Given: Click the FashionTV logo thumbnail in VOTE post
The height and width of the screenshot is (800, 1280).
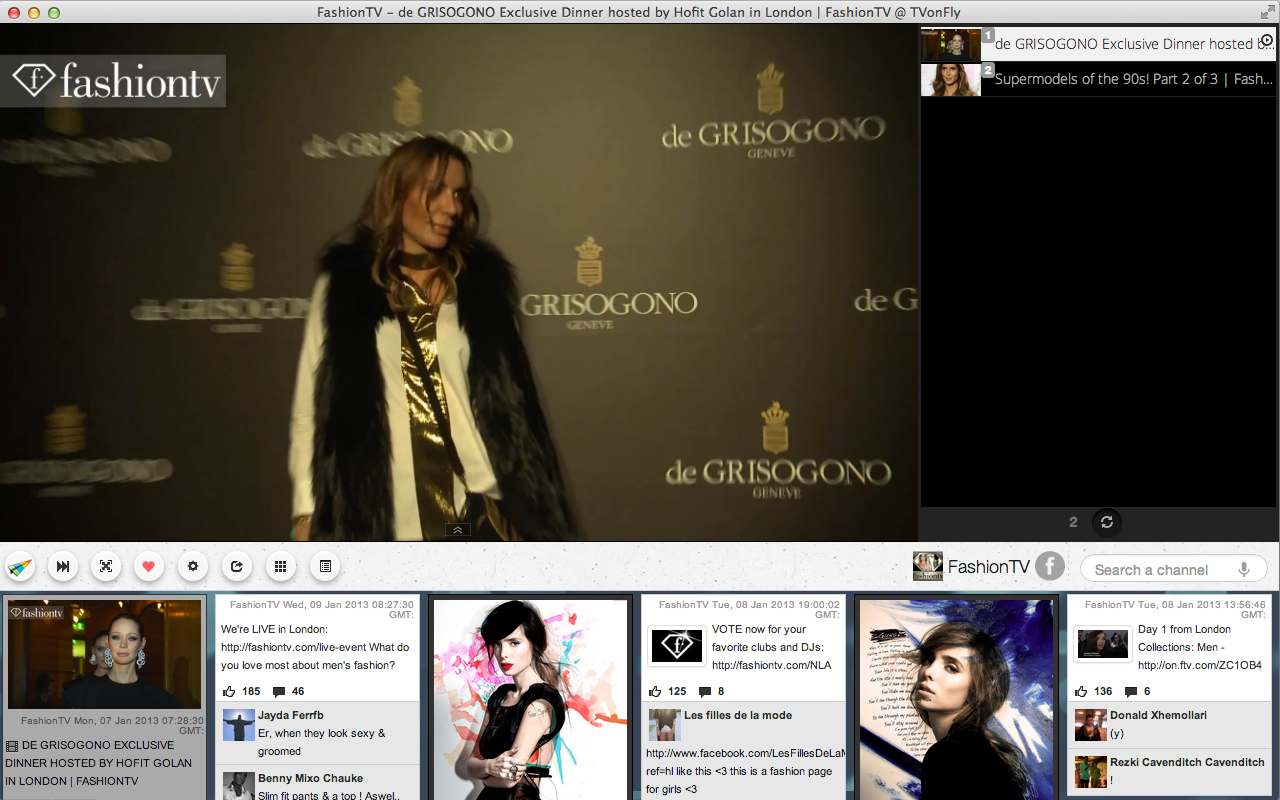Looking at the screenshot, I should click(x=677, y=645).
